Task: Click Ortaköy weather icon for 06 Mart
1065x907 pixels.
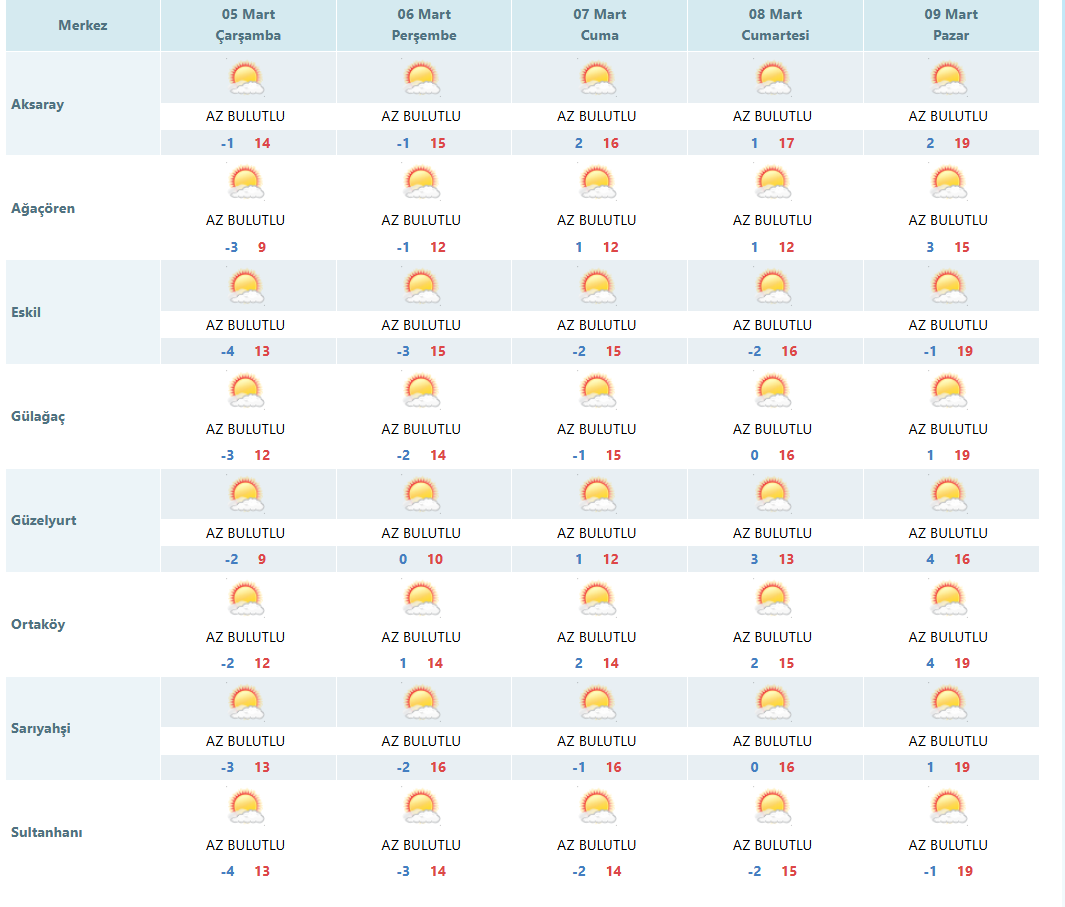Action: coord(422,599)
